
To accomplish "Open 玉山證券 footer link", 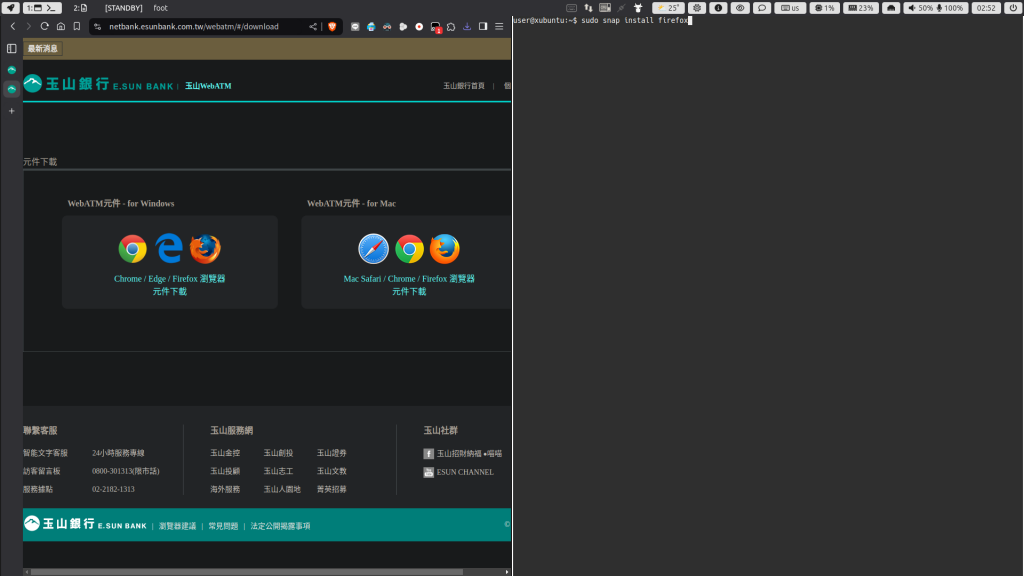I will tap(332, 453).
